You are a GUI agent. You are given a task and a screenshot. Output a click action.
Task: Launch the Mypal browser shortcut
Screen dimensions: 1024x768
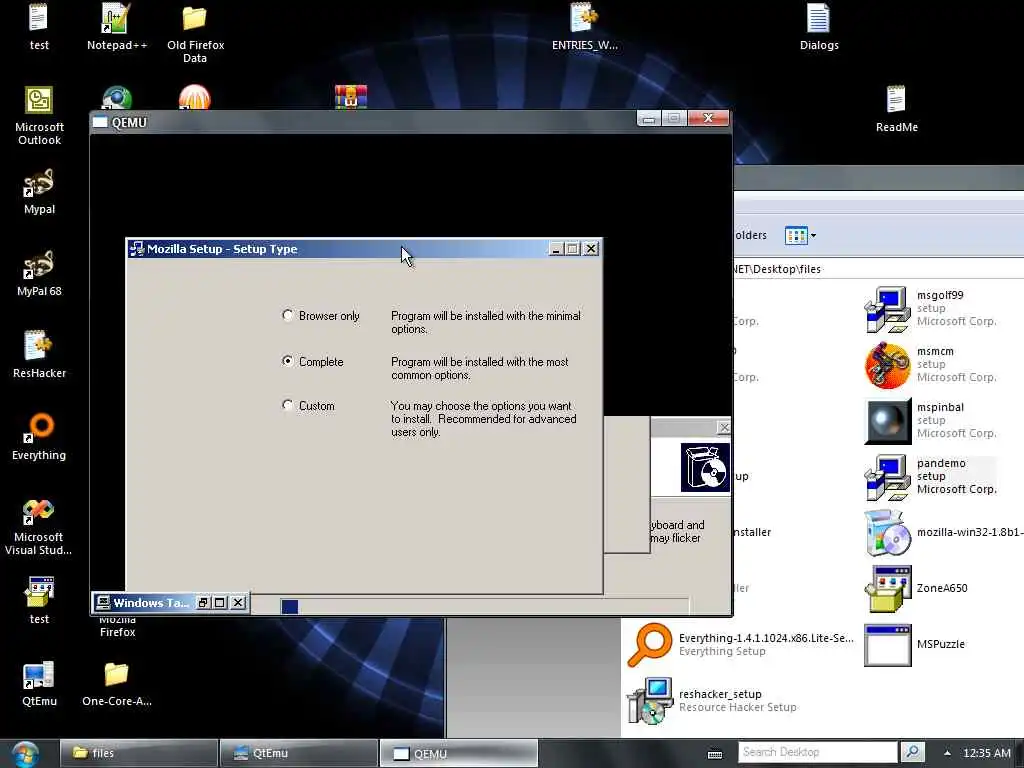39,191
